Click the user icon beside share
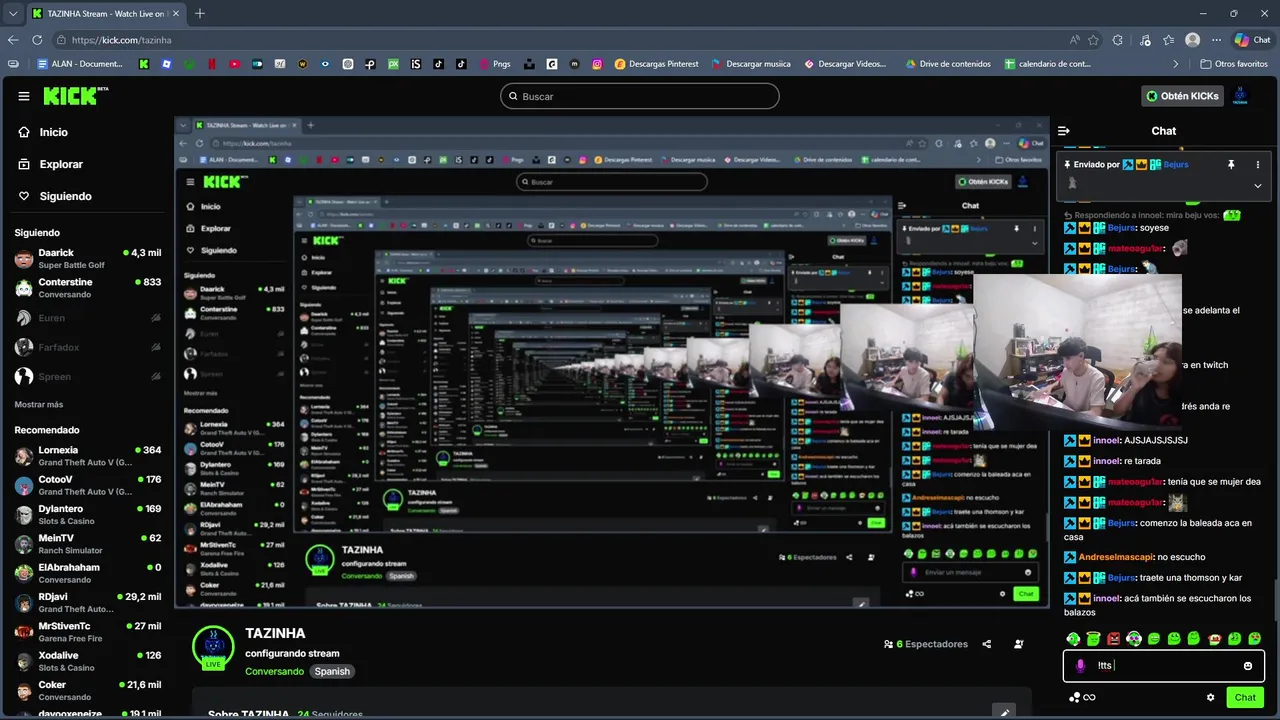The image size is (1280, 720). coord(1019,644)
